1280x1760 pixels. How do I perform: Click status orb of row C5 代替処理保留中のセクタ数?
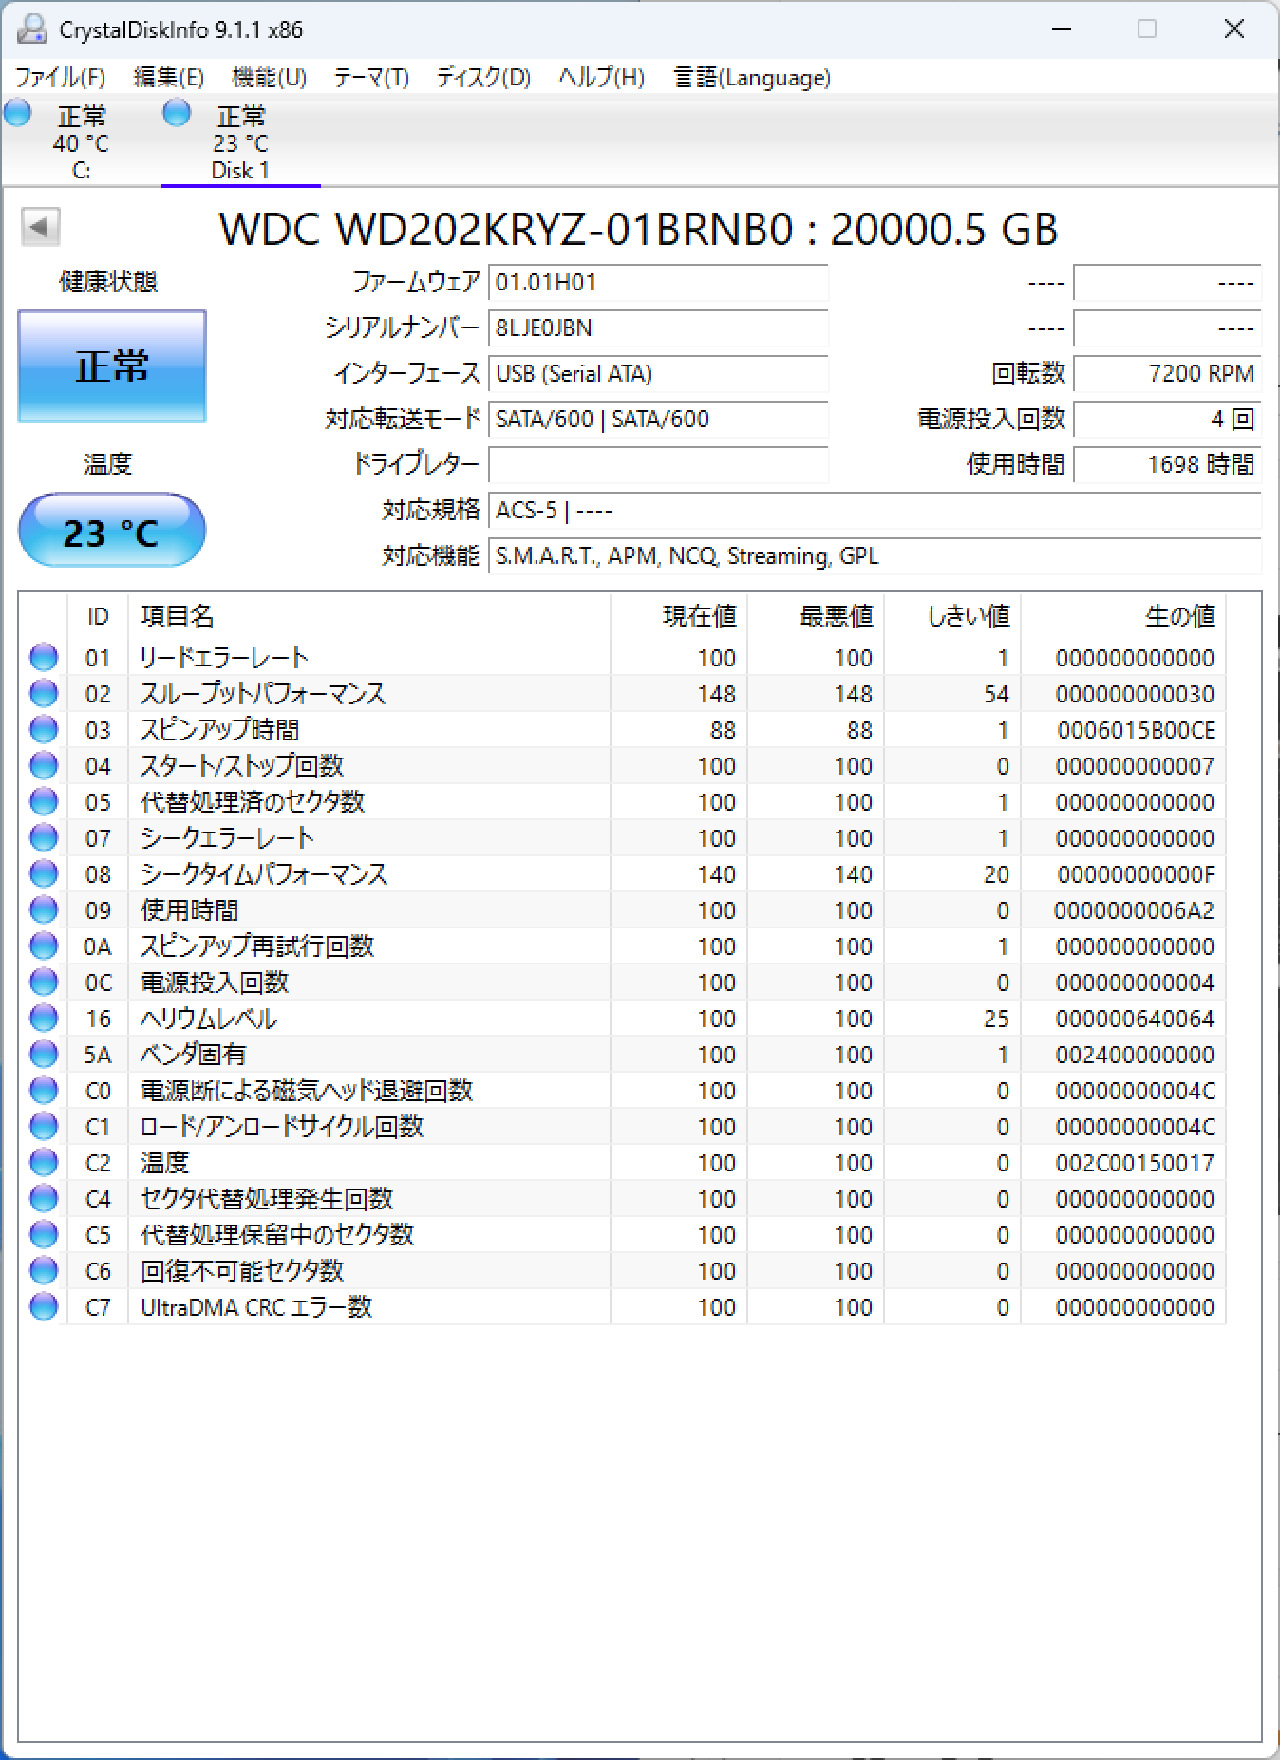(x=43, y=1233)
